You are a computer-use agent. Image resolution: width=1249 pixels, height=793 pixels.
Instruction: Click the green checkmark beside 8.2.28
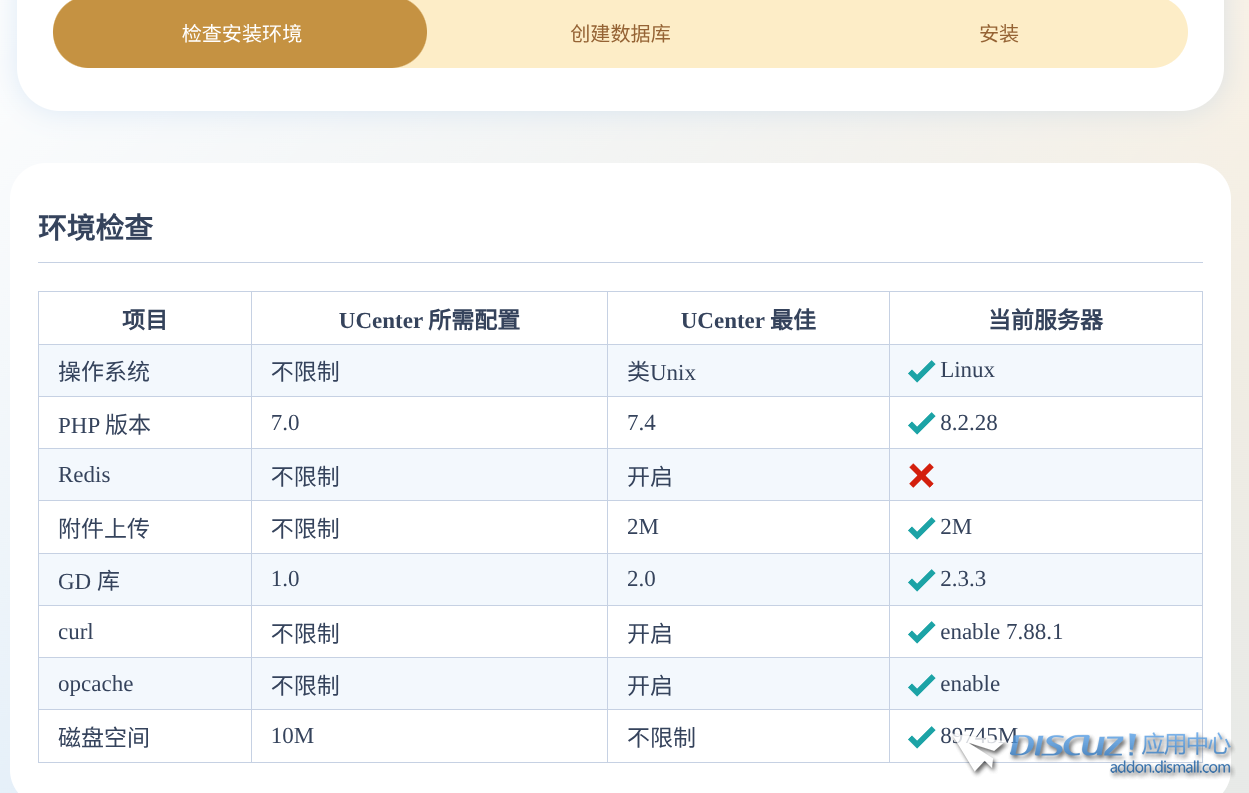(x=921, y=423)
